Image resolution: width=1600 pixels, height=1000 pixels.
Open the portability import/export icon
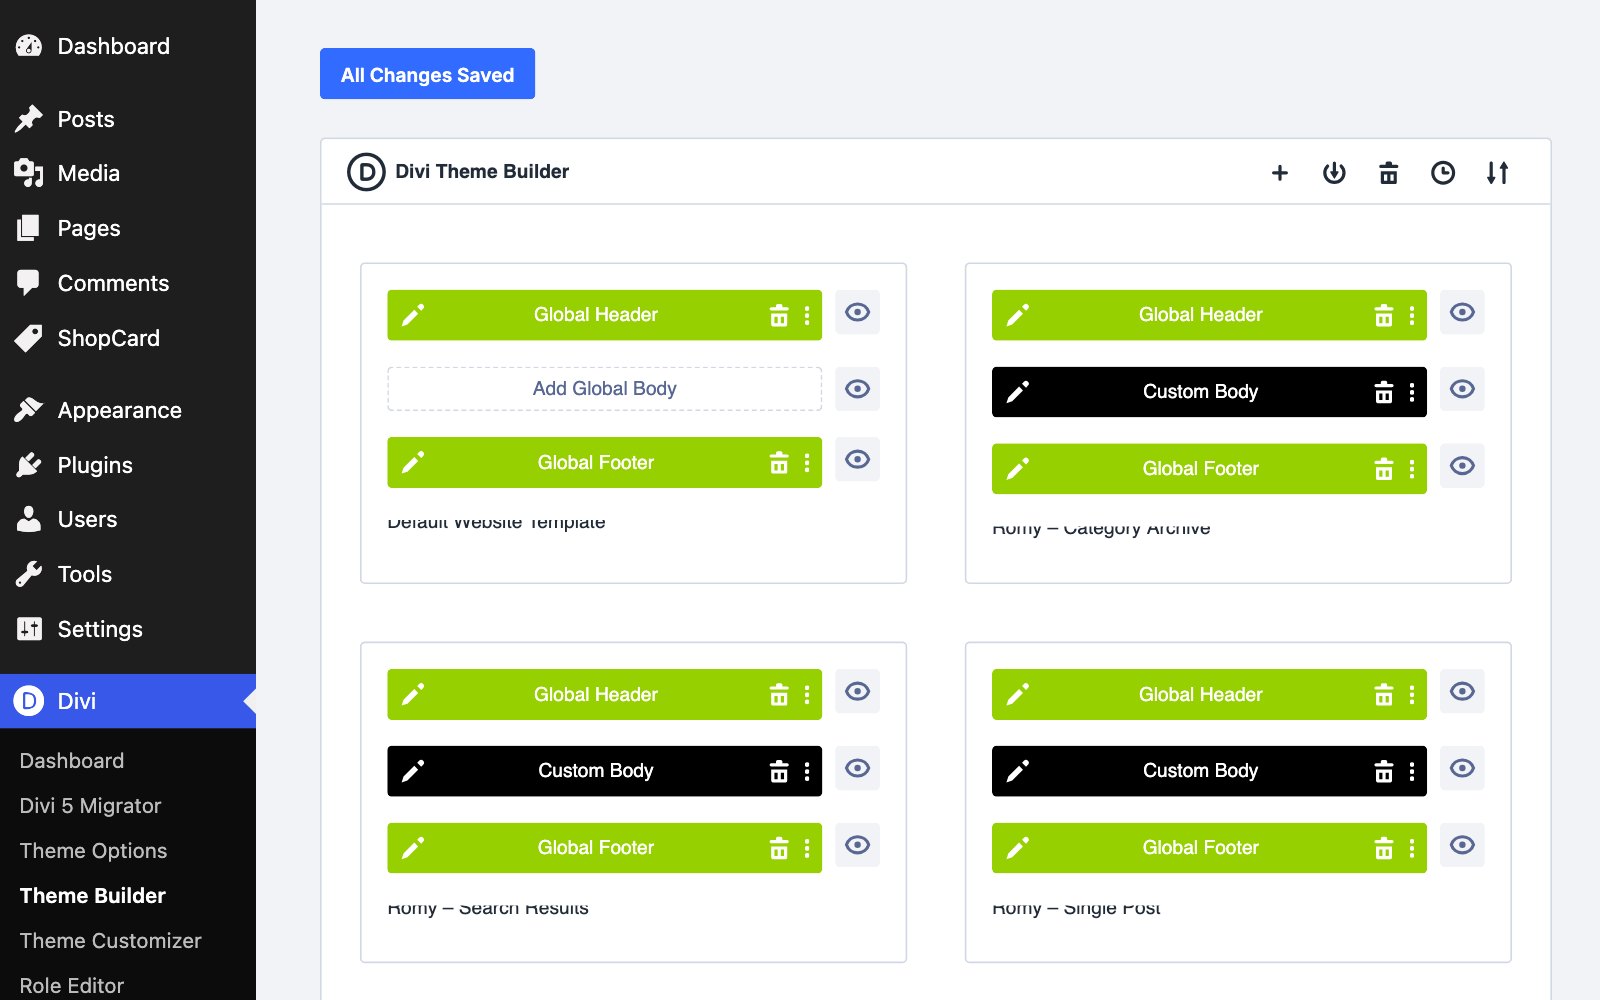1334,173
